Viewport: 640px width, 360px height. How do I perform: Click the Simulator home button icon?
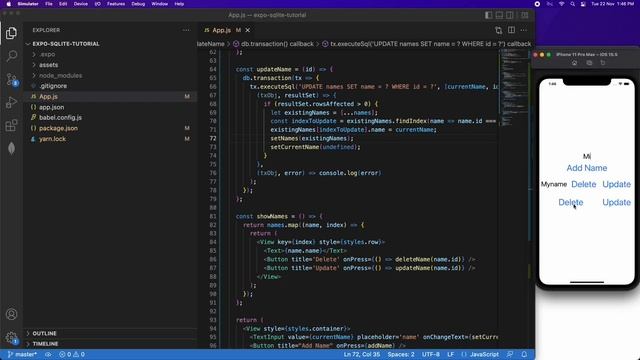(x=574, y=63)
